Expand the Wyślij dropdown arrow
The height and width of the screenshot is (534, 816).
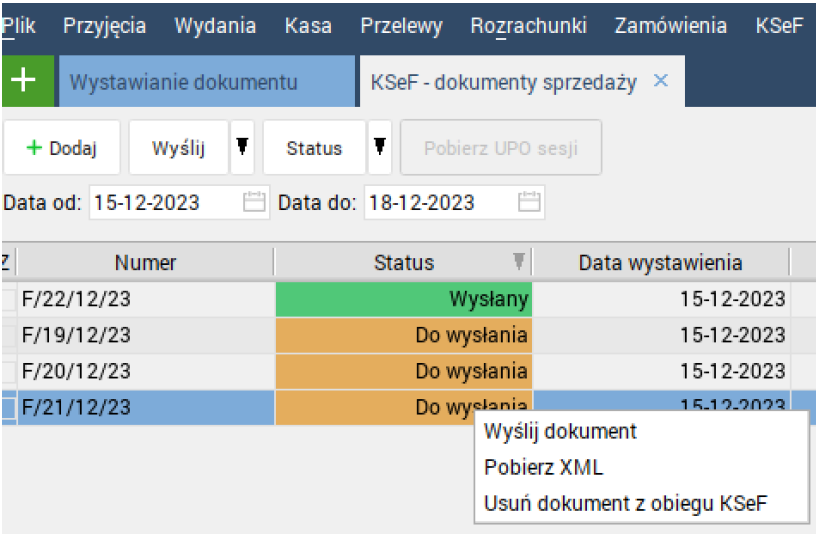tap(242, 148)
